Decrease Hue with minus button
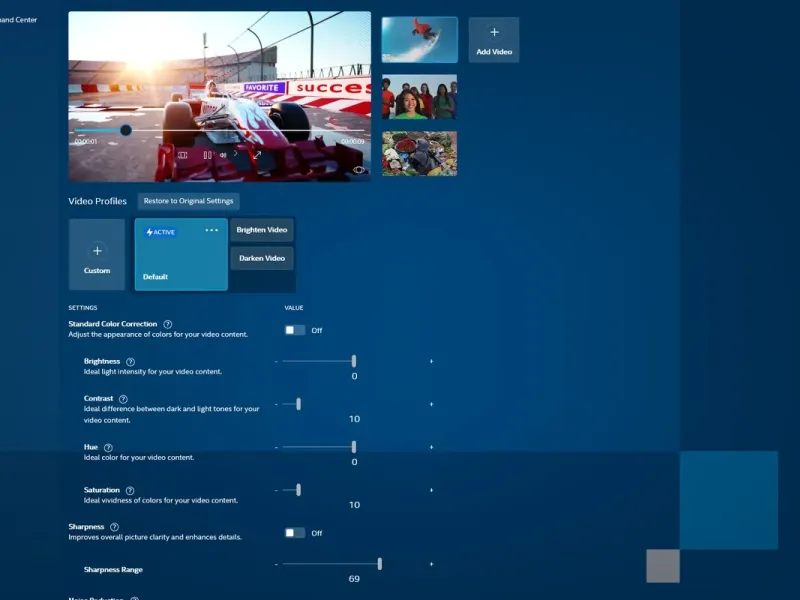This screenshot has width=800, height=600. (x=276, y=447)
